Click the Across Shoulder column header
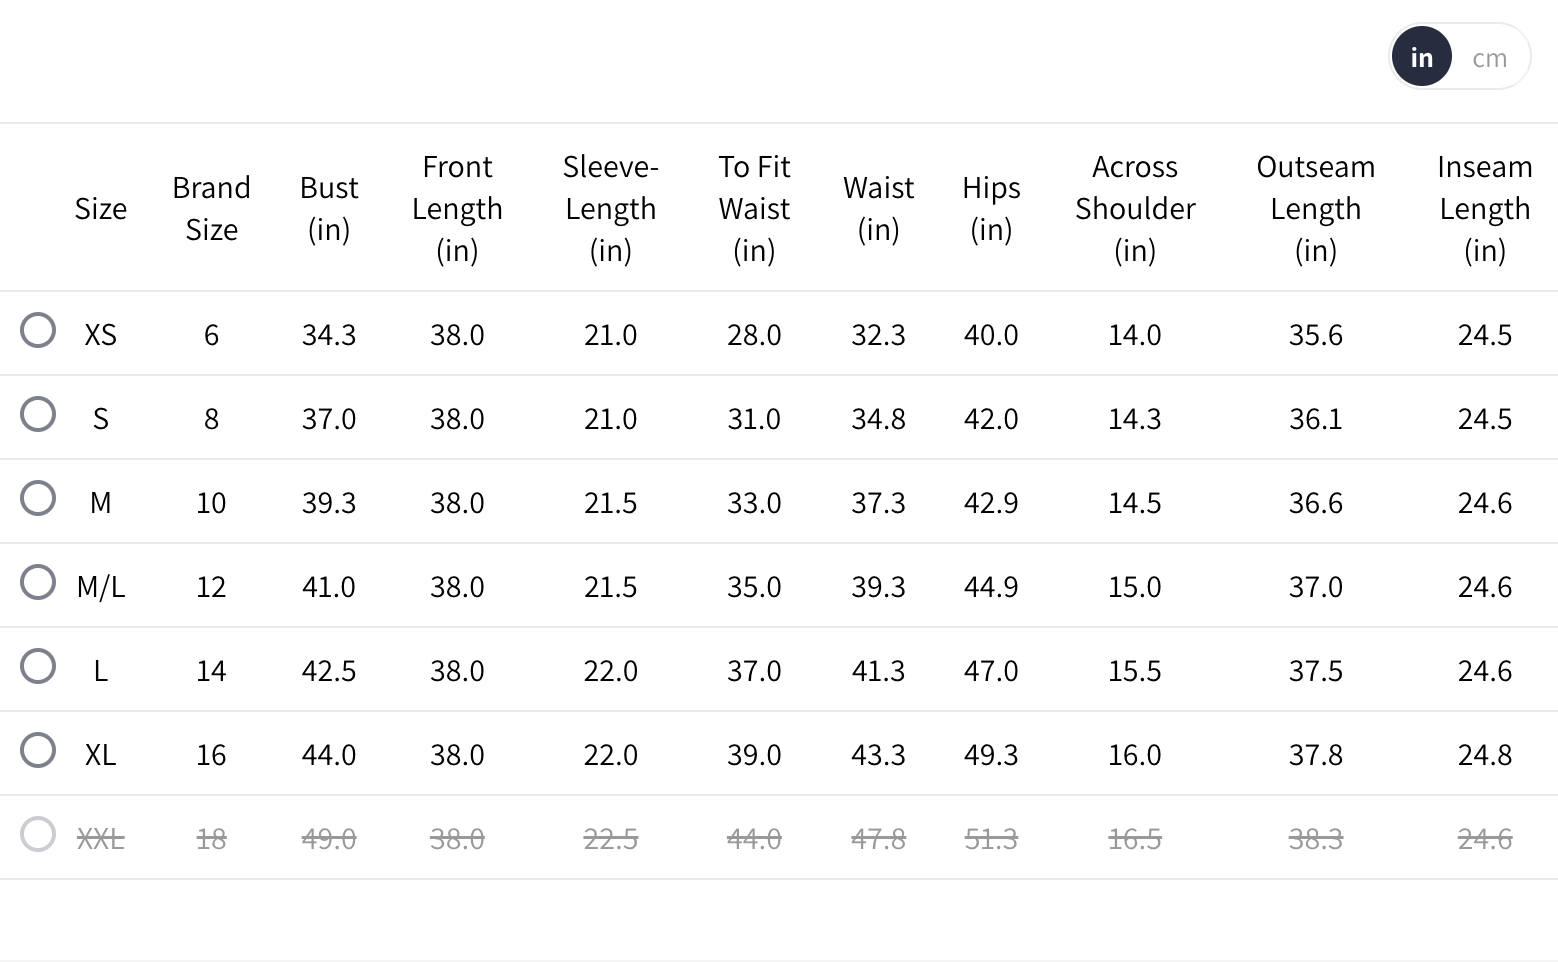The image size is (1558, 962). (x=1135, y=208)
